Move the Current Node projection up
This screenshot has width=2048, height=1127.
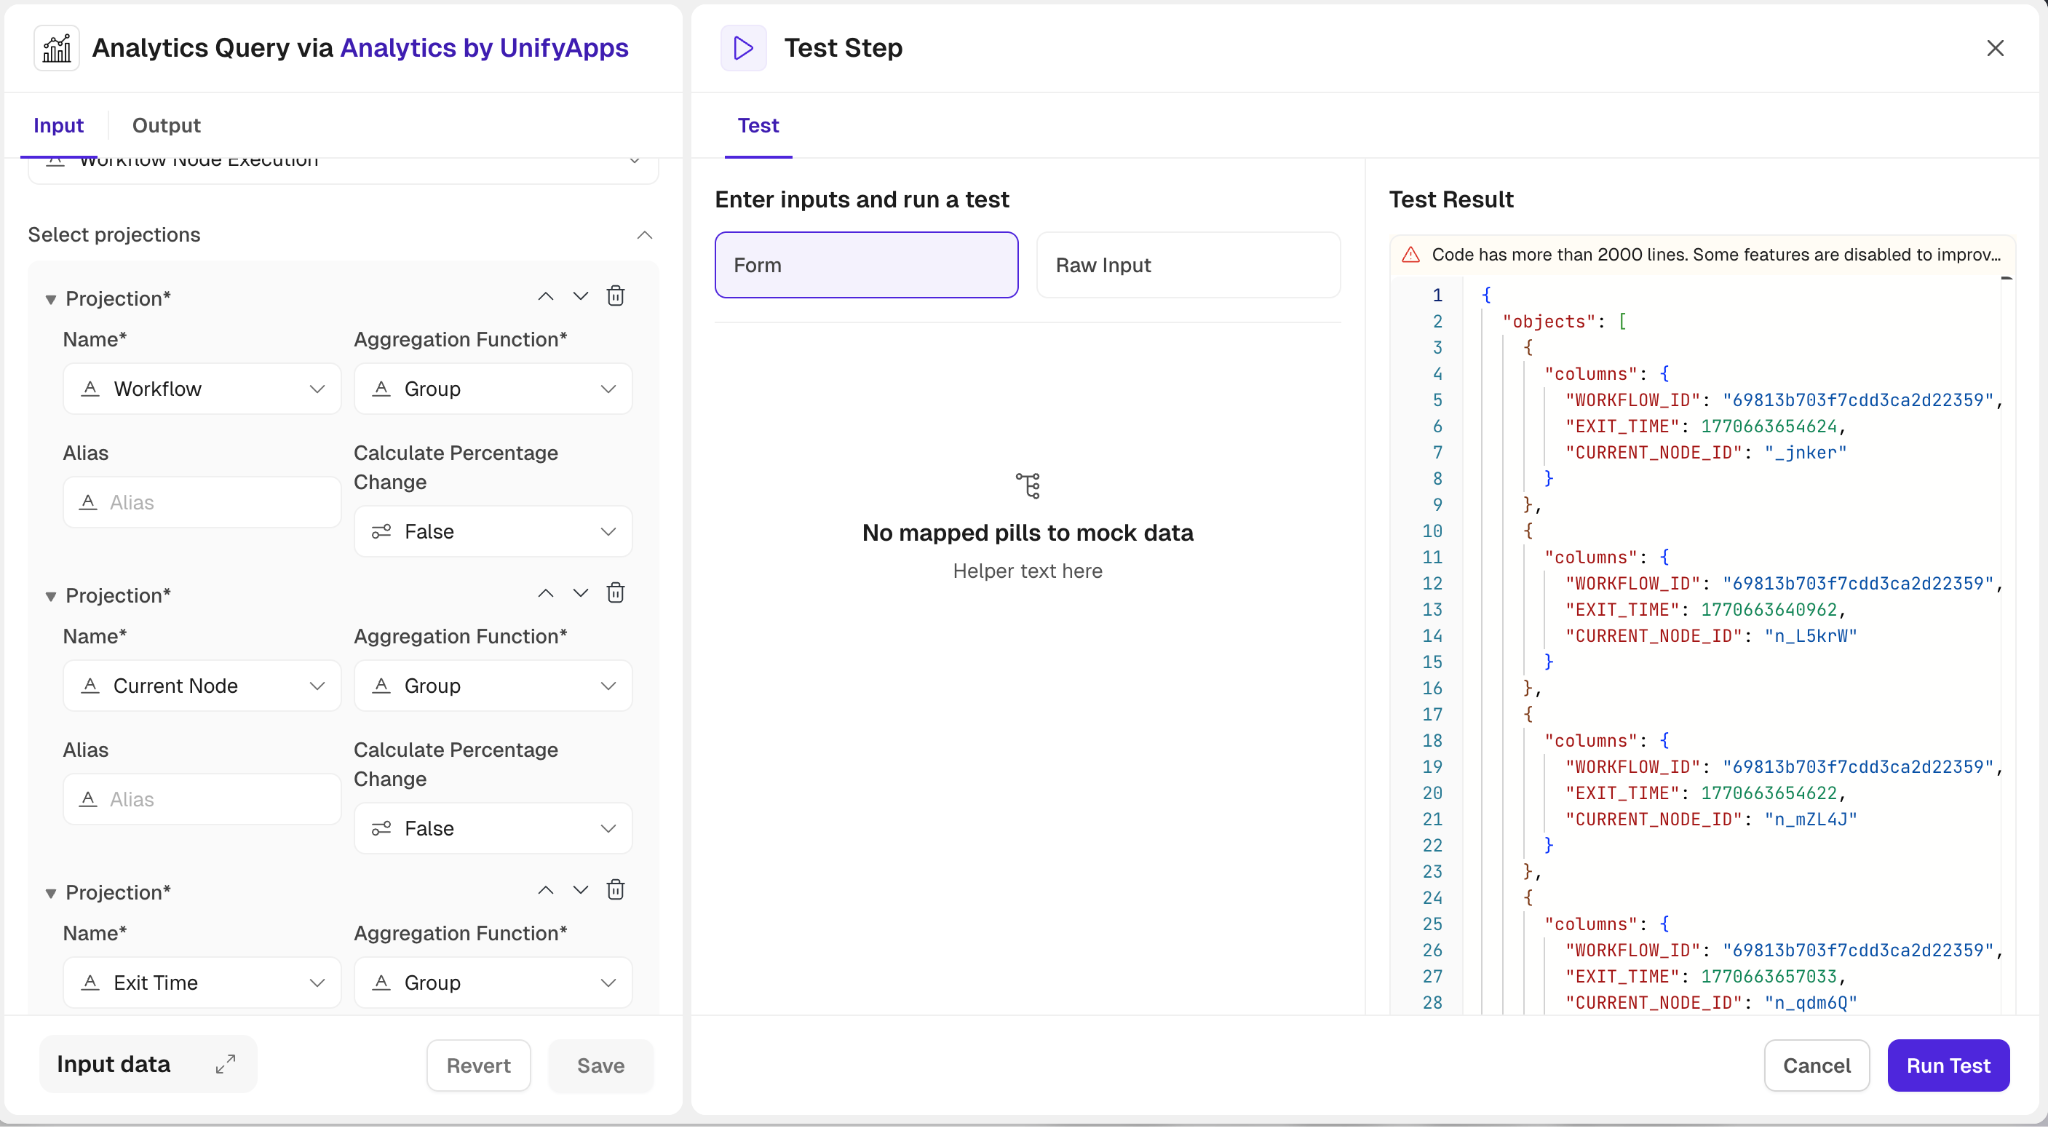click(545, 593)
